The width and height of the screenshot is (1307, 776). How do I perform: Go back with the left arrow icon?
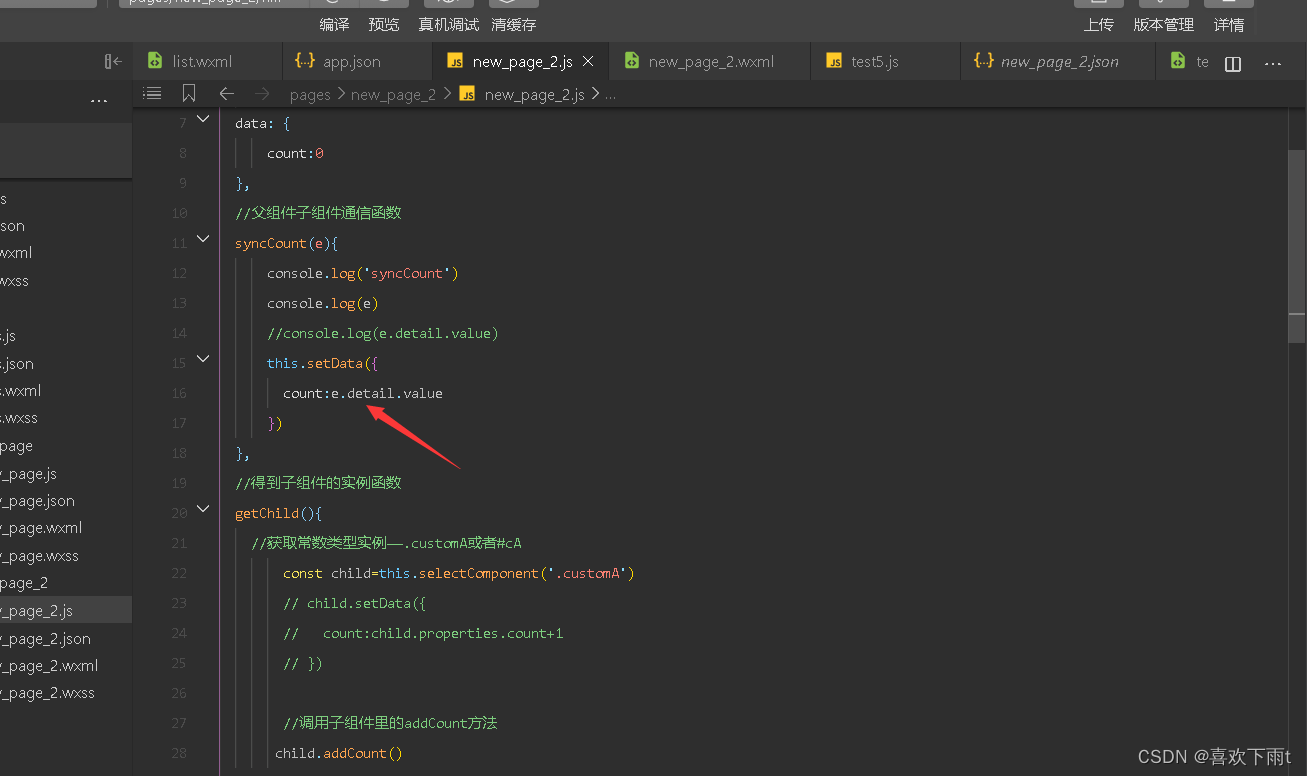point(227,93)
